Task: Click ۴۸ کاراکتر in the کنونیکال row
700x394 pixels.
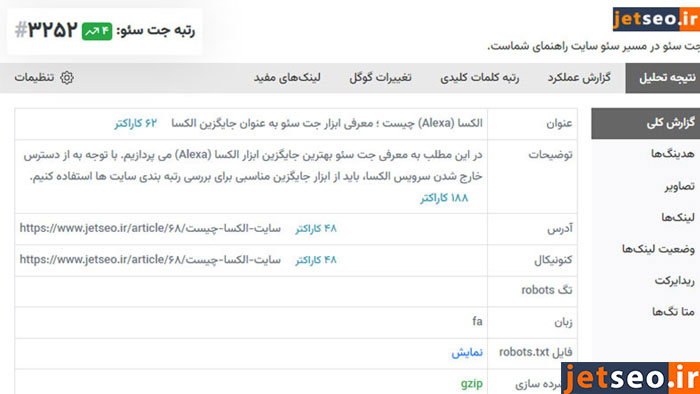Action: point(316,260)
